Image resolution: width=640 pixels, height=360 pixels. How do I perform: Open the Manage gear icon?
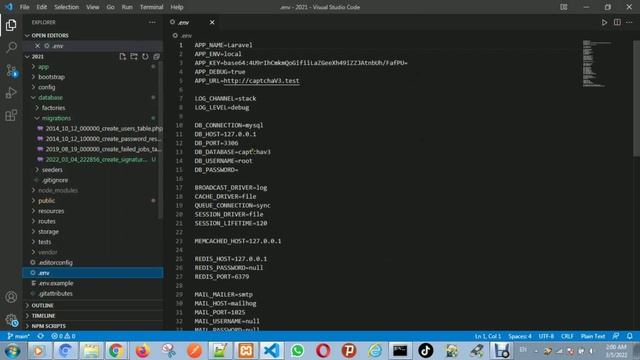[x=11, y=320]
